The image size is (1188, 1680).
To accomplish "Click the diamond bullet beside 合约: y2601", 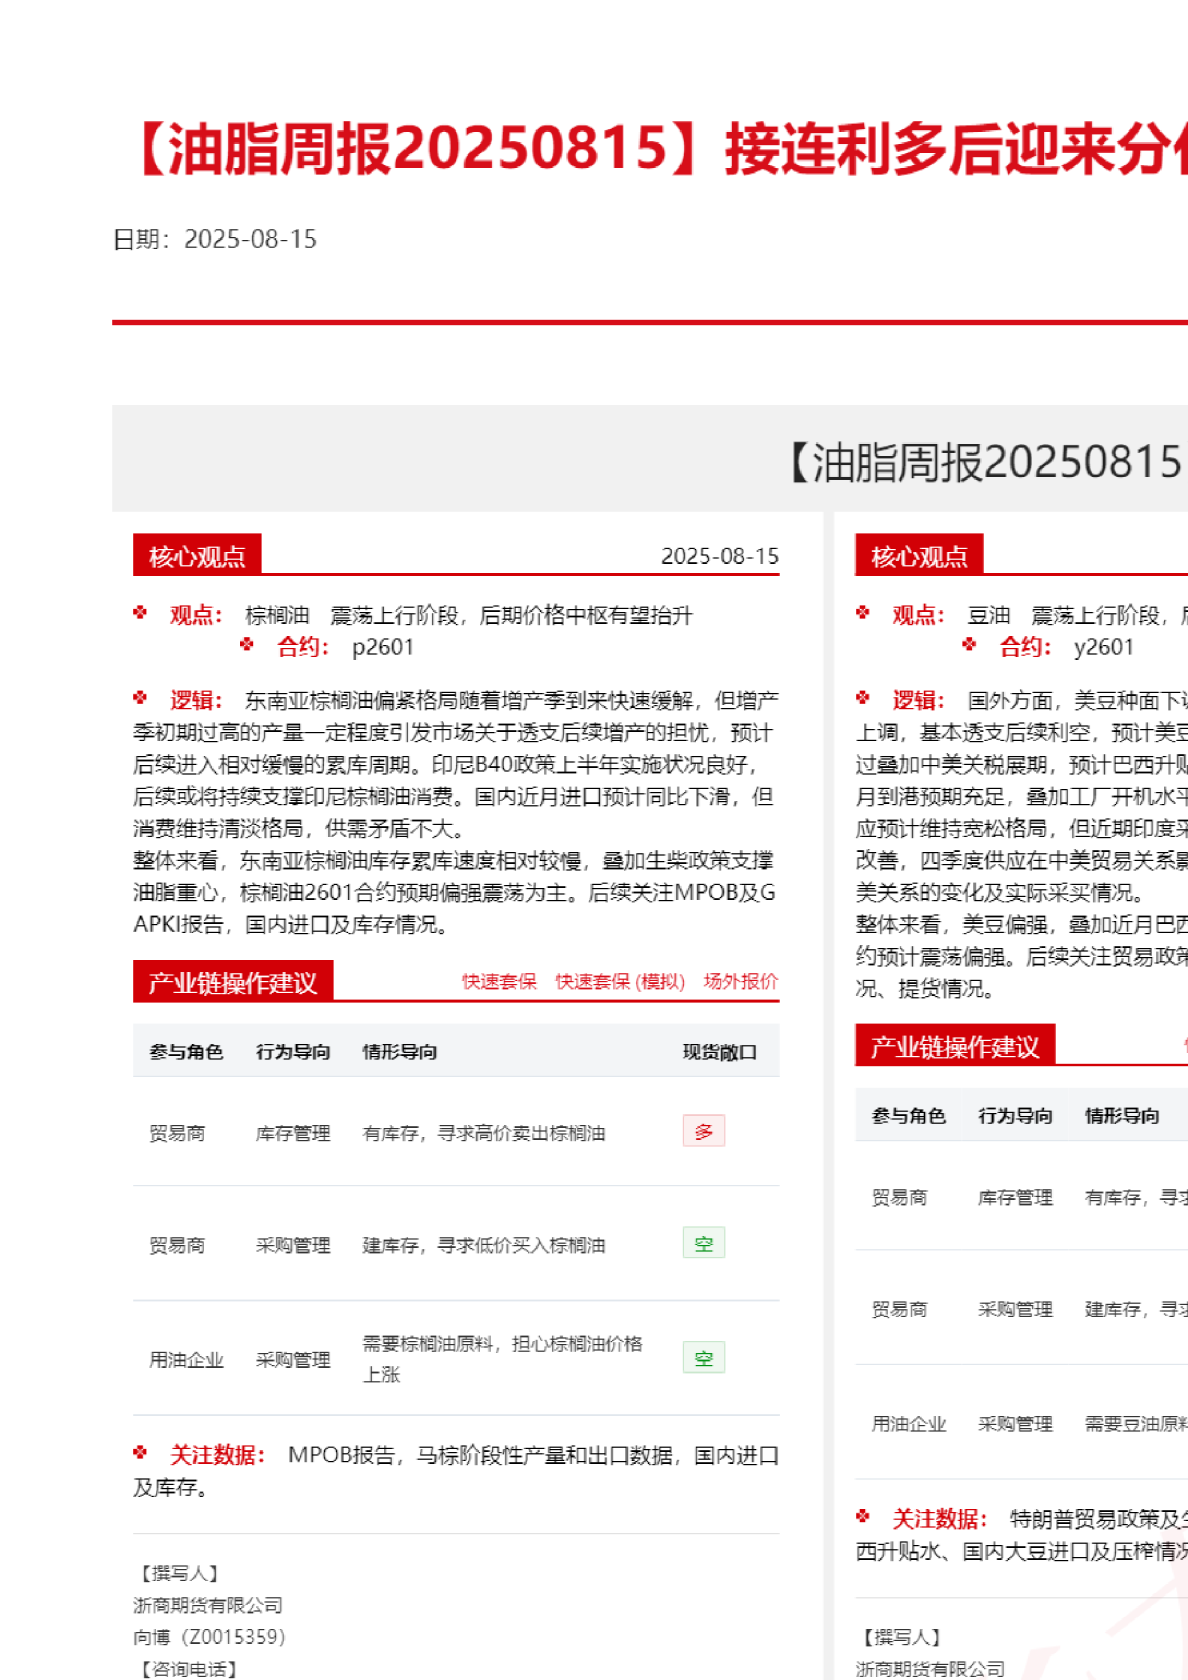I will pos(969,645).
